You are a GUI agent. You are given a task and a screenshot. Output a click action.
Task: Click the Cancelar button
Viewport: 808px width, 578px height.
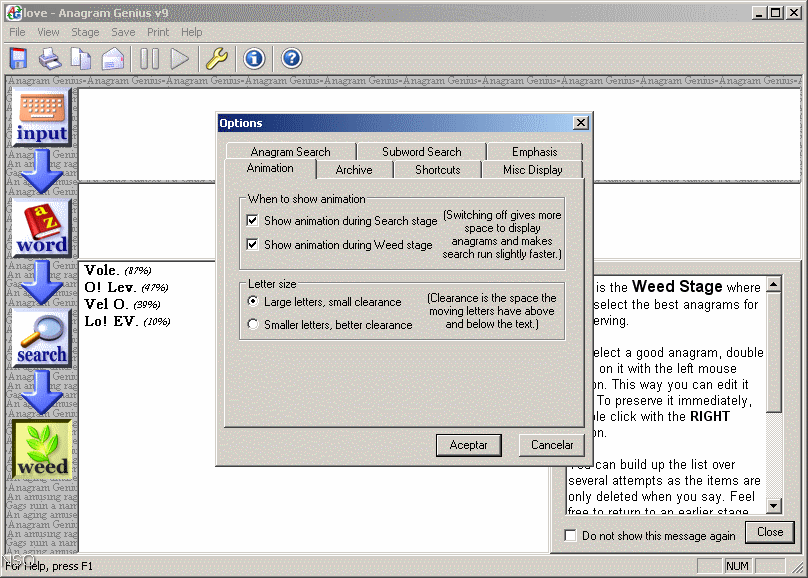tap(552, 445)
